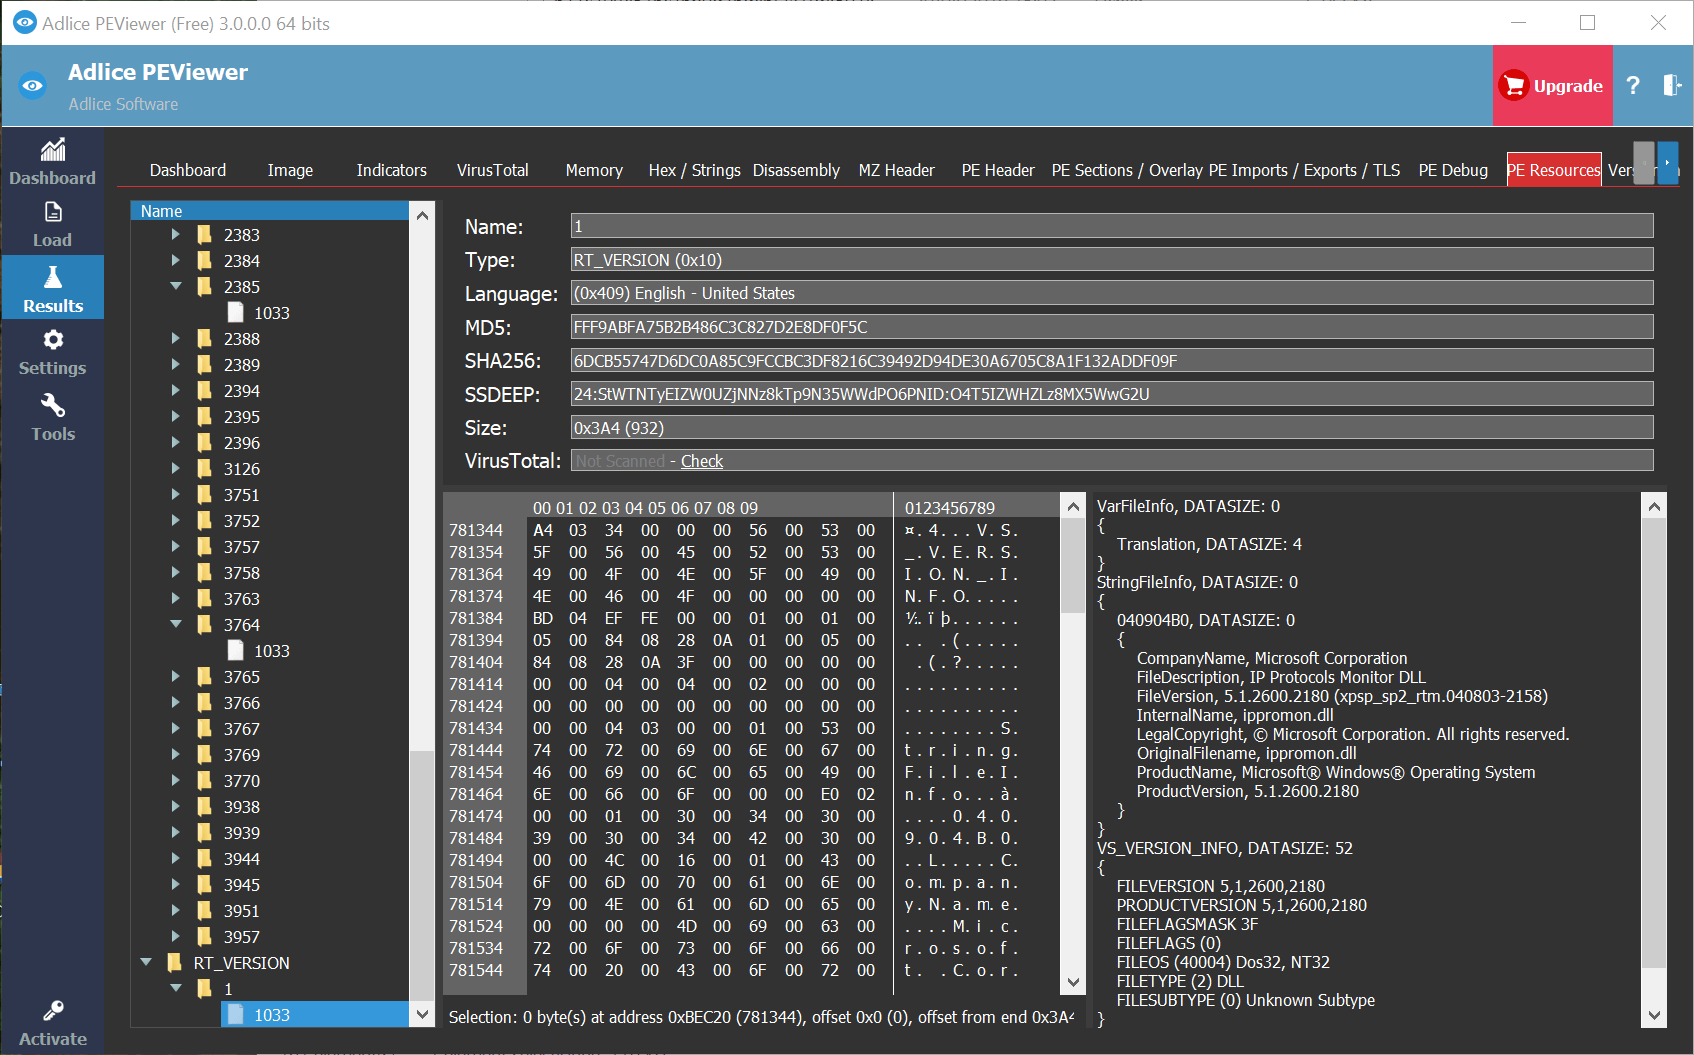Click the exit door icon
The width and height of the screenshot is (1694, 1055).
pos(1671,86)
